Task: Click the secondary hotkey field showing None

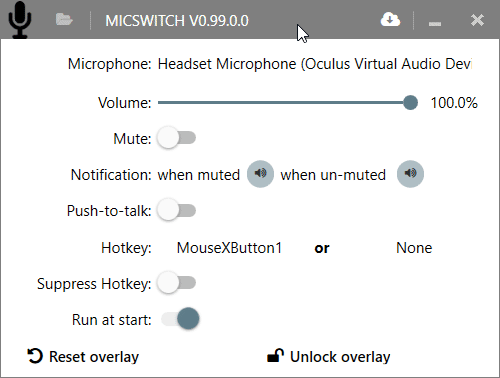Action: point(414,248)
